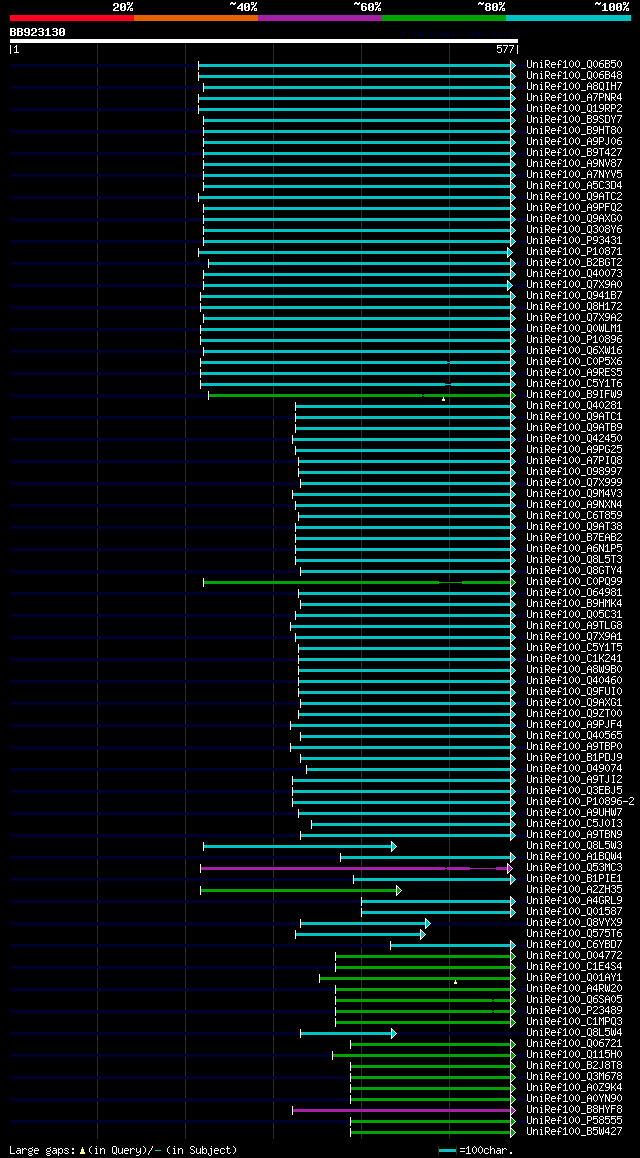Click the purple alignment bar for Q53MC3
The width and height of the screenshot is (640, 1158).
click(357, 868)
